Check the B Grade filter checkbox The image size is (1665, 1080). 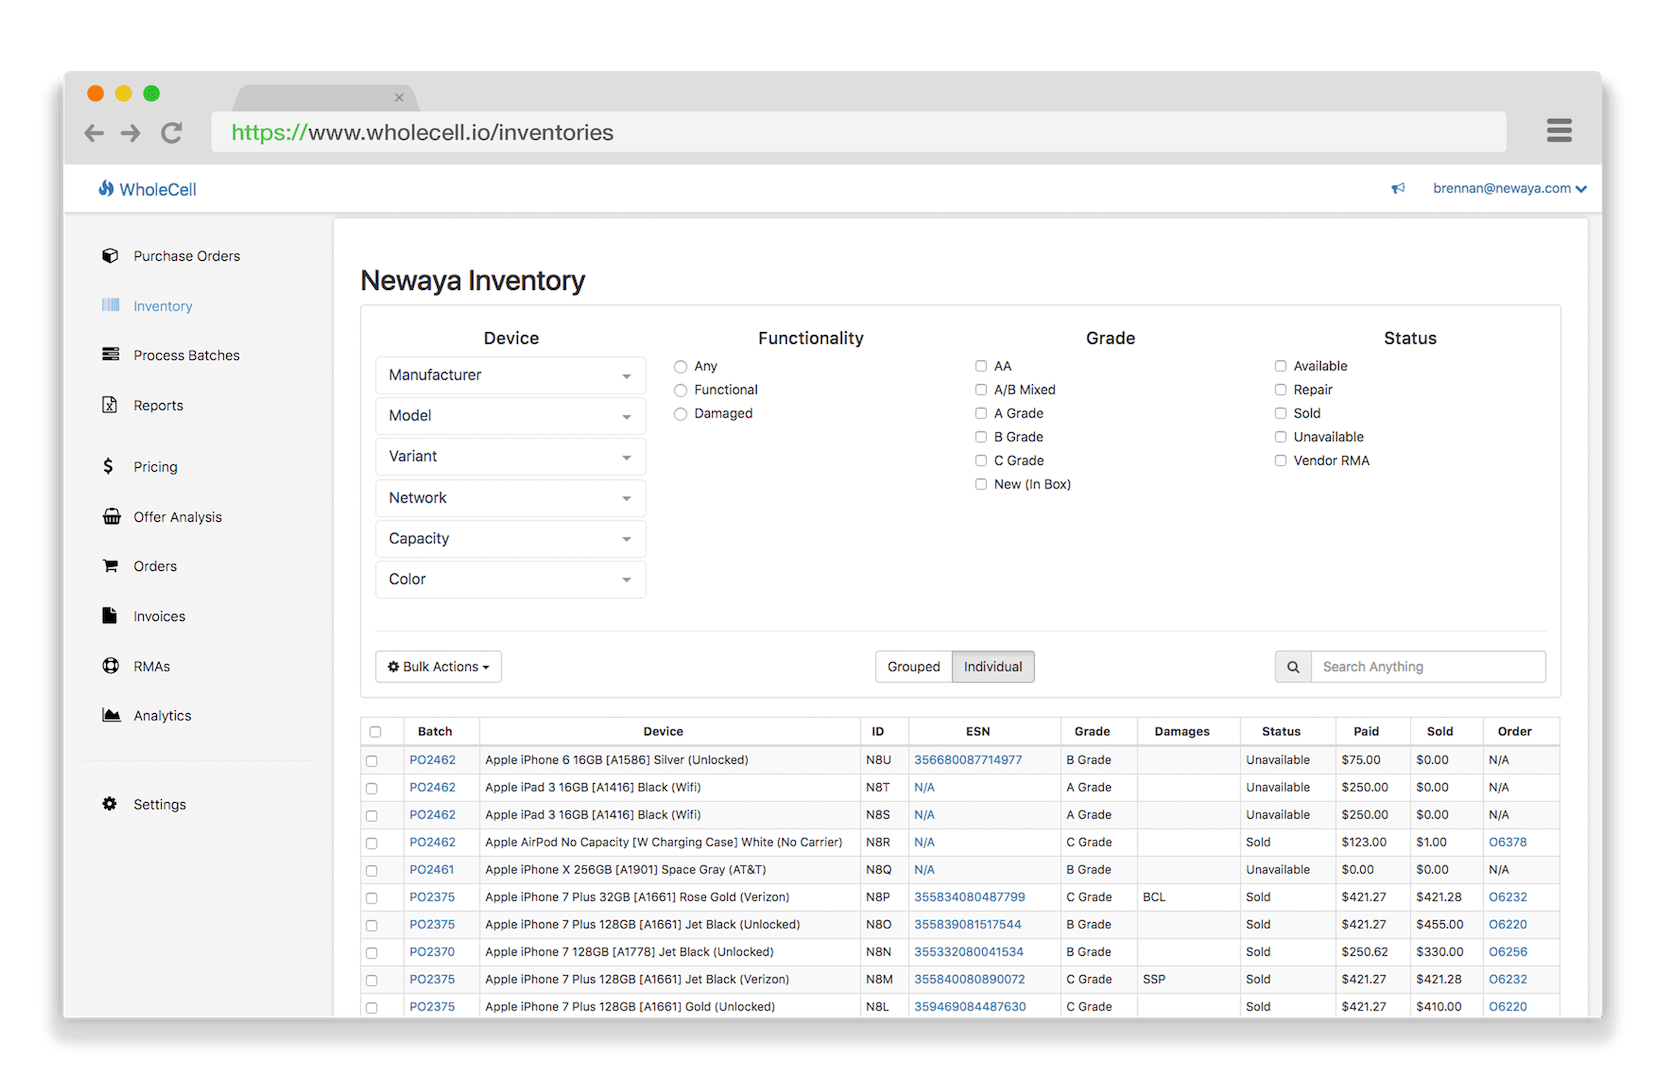point(981,437)
